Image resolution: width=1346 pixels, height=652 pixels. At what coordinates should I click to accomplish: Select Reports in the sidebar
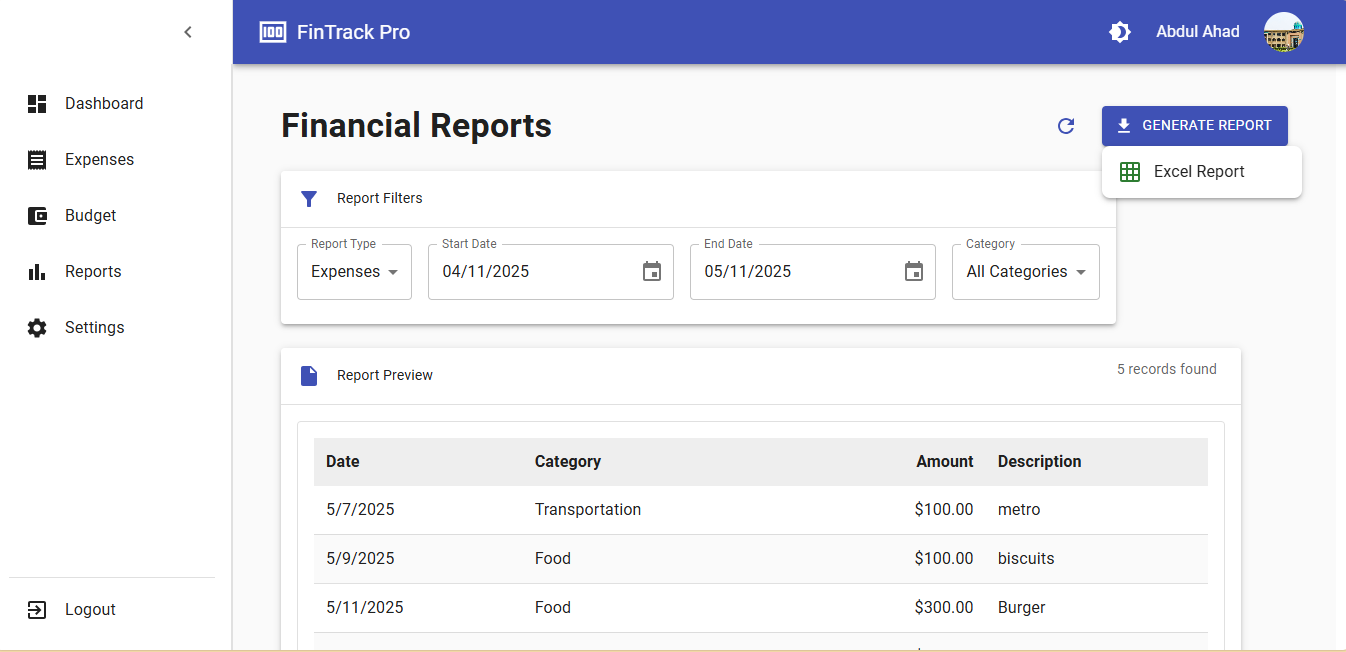(x=116, y=271)
